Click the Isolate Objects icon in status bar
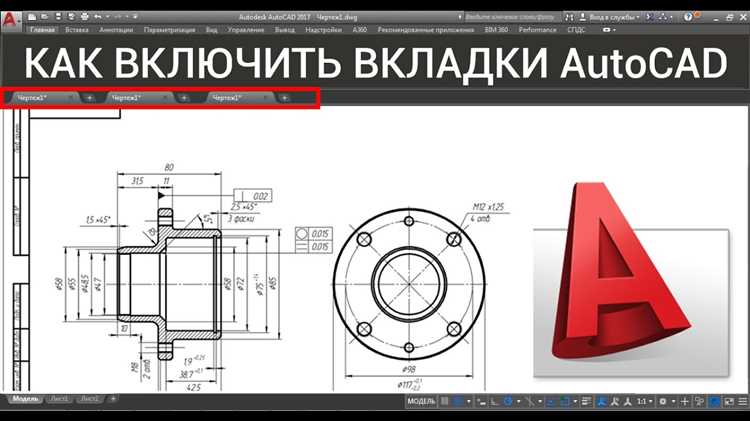This screenshot has width=750, height=421. pyautogui.click(x=699, y=401)
